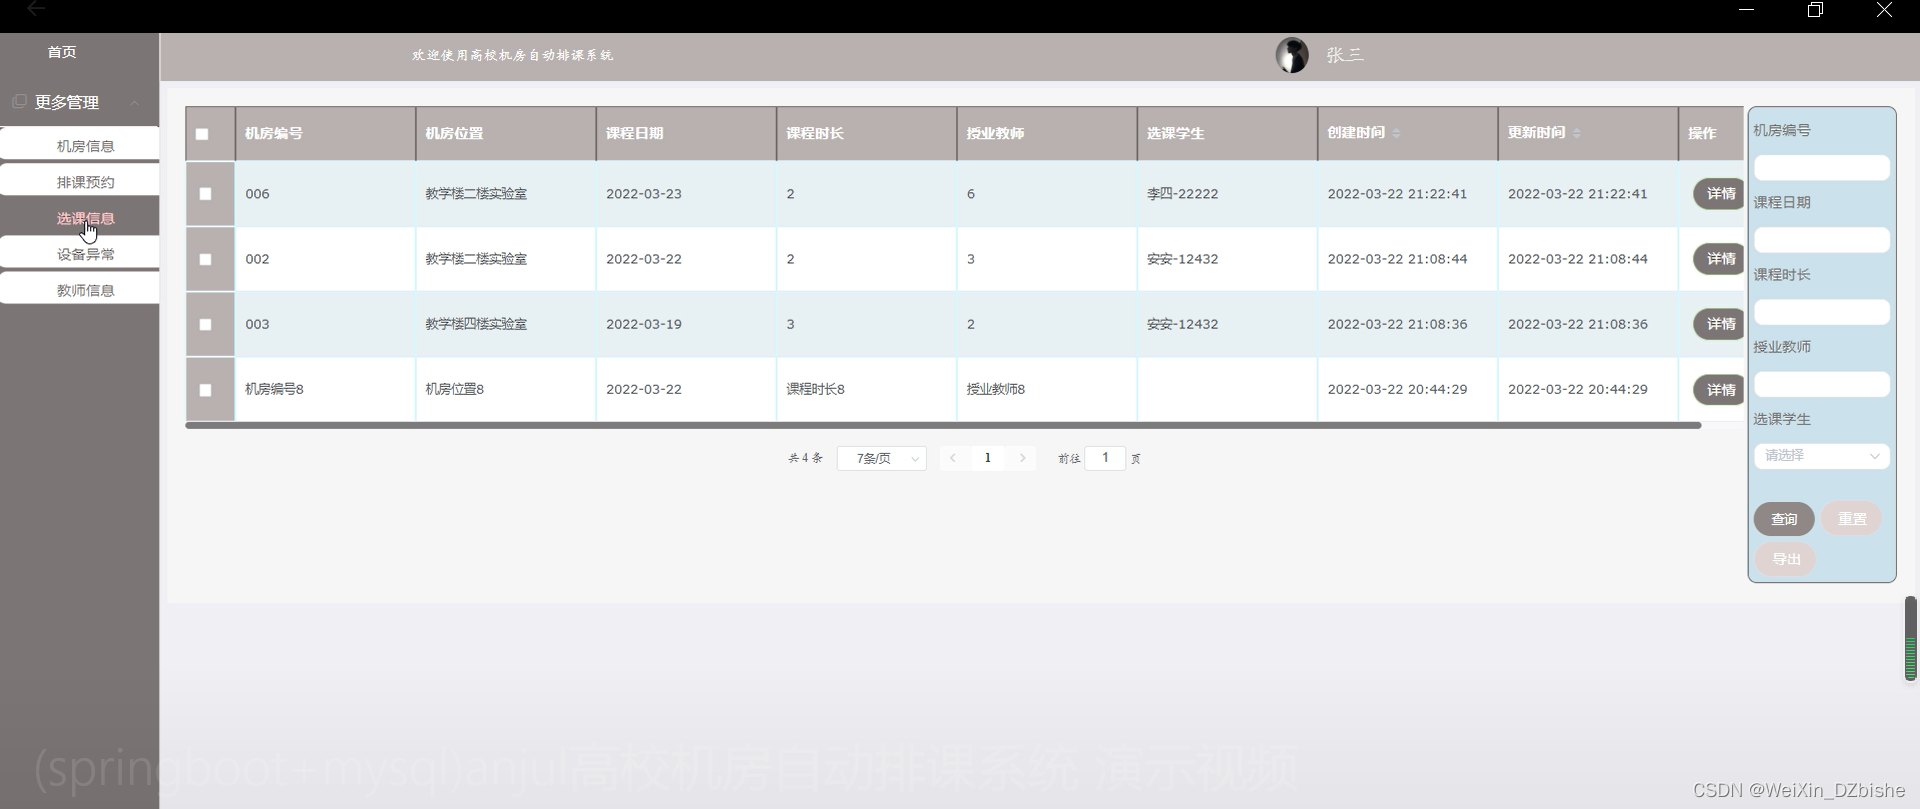Click 详情 button for row 002
The width and height of the screenshot is (1920, 809).
point(1719,259)
